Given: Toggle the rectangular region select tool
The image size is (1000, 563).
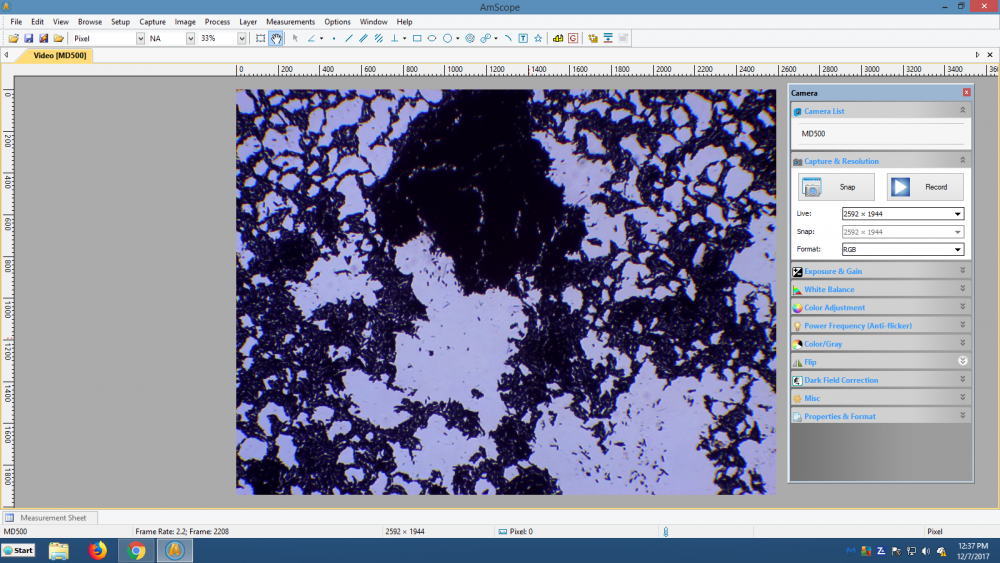Looking at the screenshot, I should coord(260,38).
